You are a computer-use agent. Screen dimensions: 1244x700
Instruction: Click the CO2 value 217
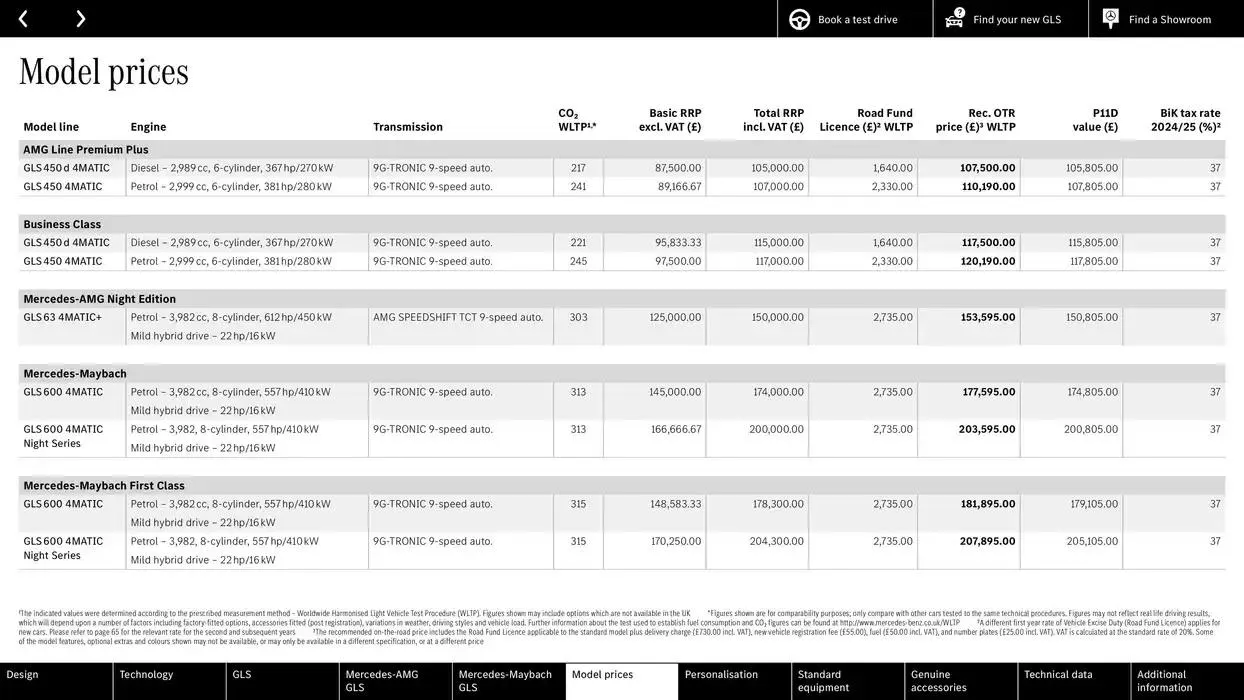[x=578, y=168]
